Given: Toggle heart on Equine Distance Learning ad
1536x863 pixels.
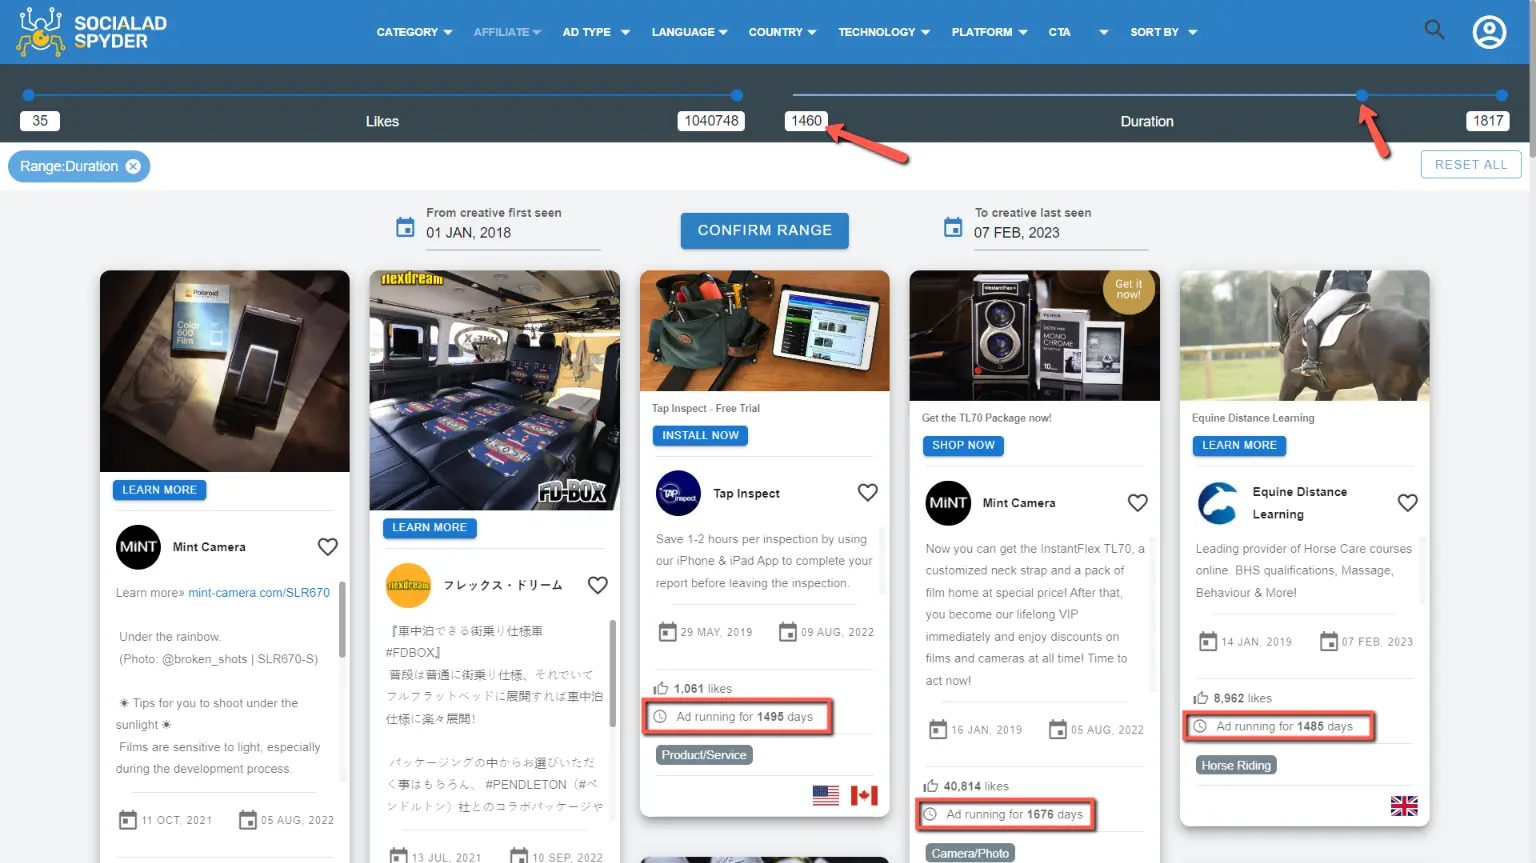Looking at the screenshot, I should 1407,502.
